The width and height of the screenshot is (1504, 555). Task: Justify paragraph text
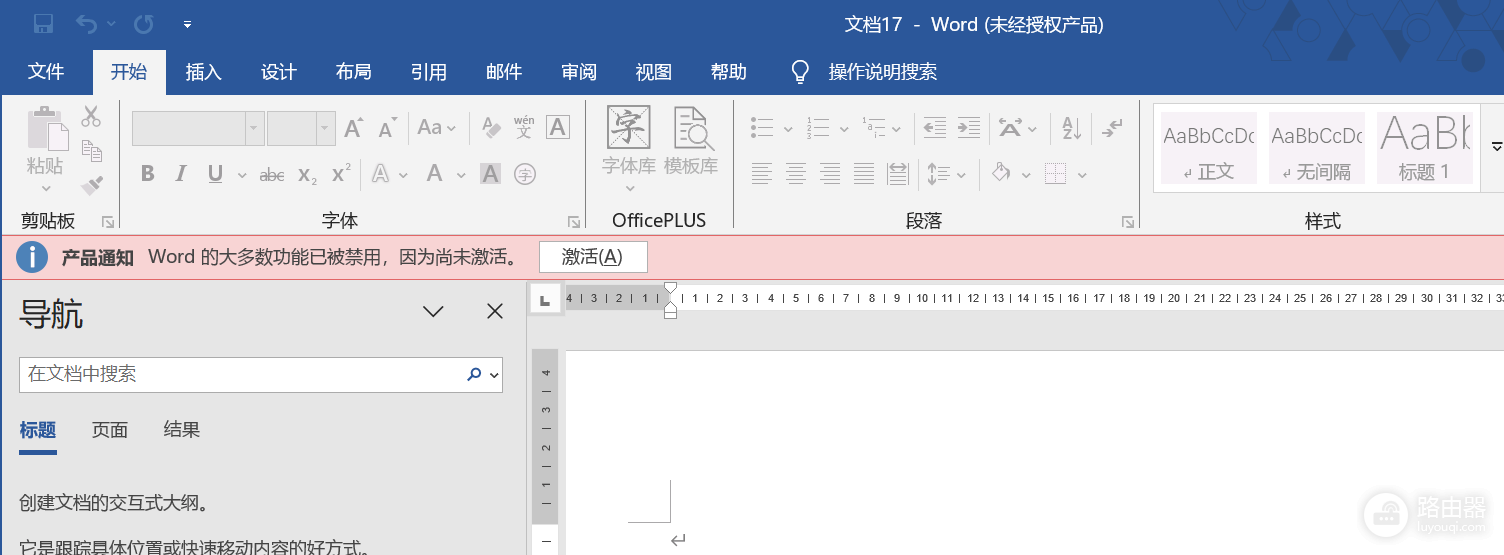pyautogui.click(x=864, y=174)
